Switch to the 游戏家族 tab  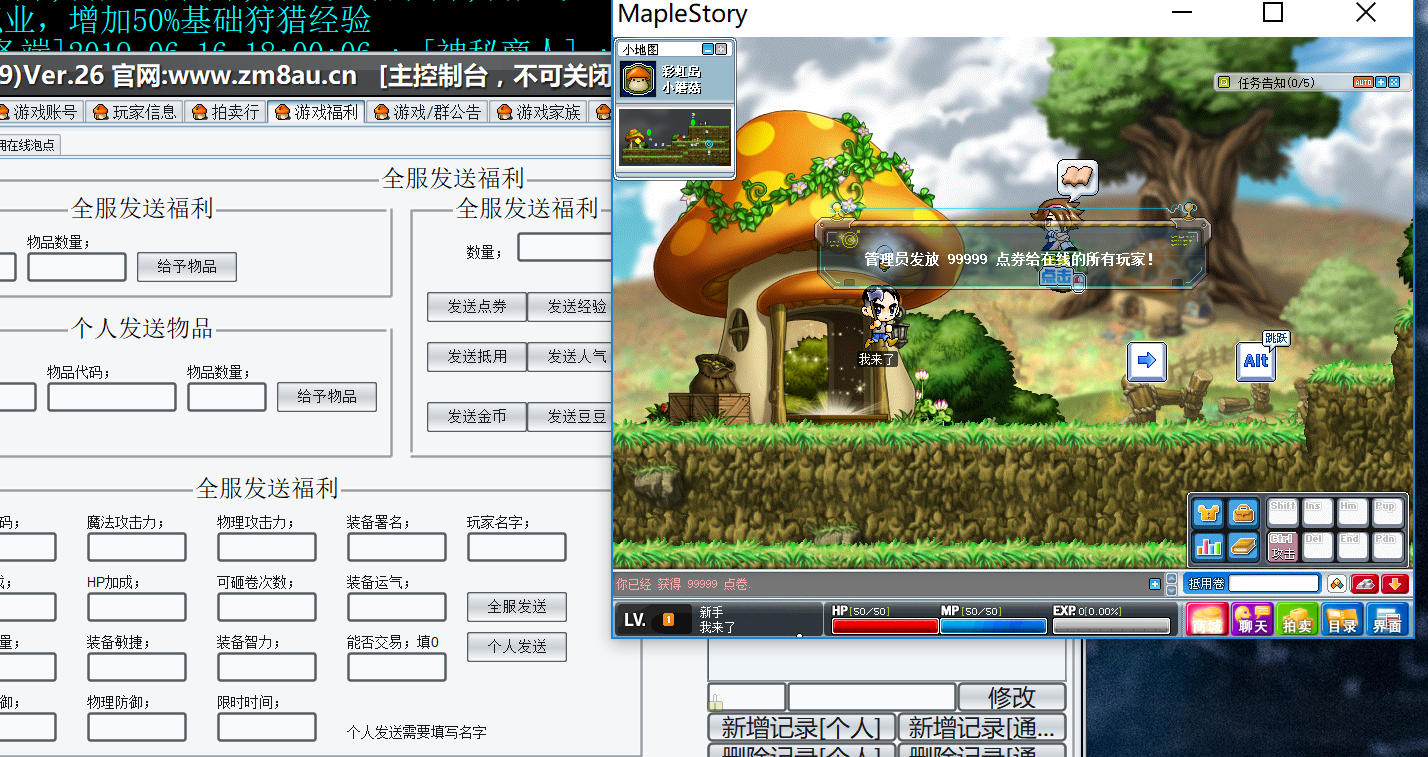tap(539, 112)
